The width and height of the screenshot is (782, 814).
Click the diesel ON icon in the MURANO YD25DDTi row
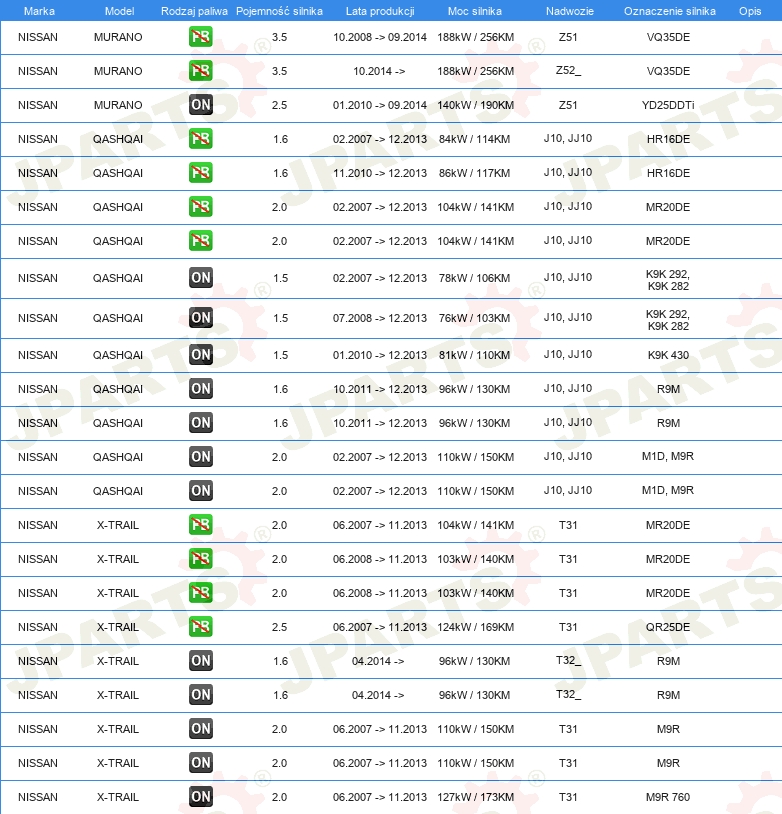coord(200,105)
